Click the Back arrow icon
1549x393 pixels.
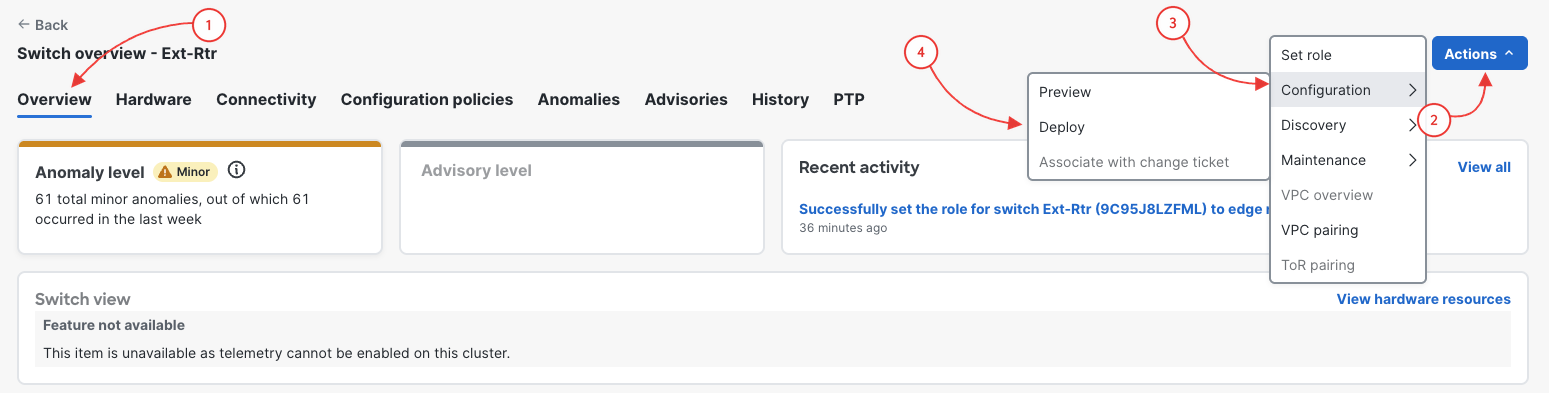(x=24, y=24)
